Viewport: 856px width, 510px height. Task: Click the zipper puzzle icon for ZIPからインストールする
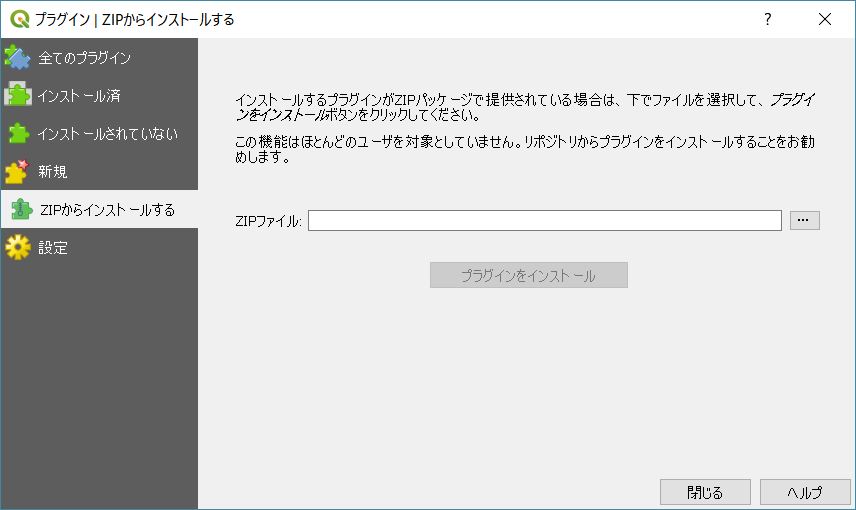point(21,209)
